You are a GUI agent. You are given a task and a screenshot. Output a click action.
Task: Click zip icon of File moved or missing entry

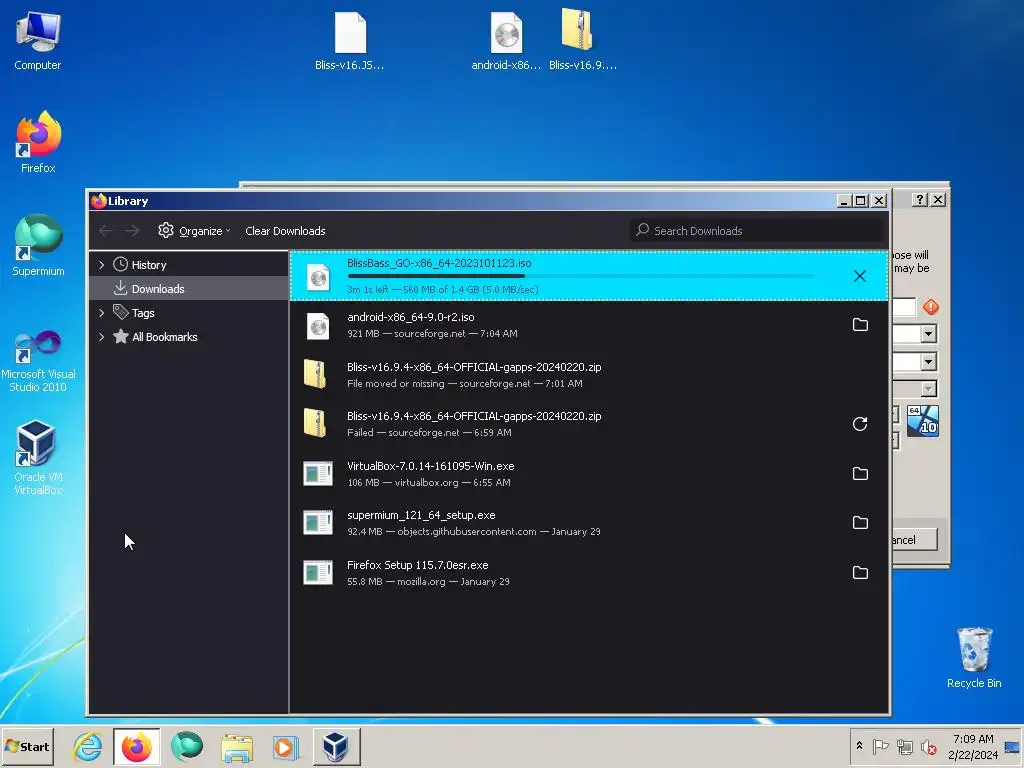coord(315,374)
